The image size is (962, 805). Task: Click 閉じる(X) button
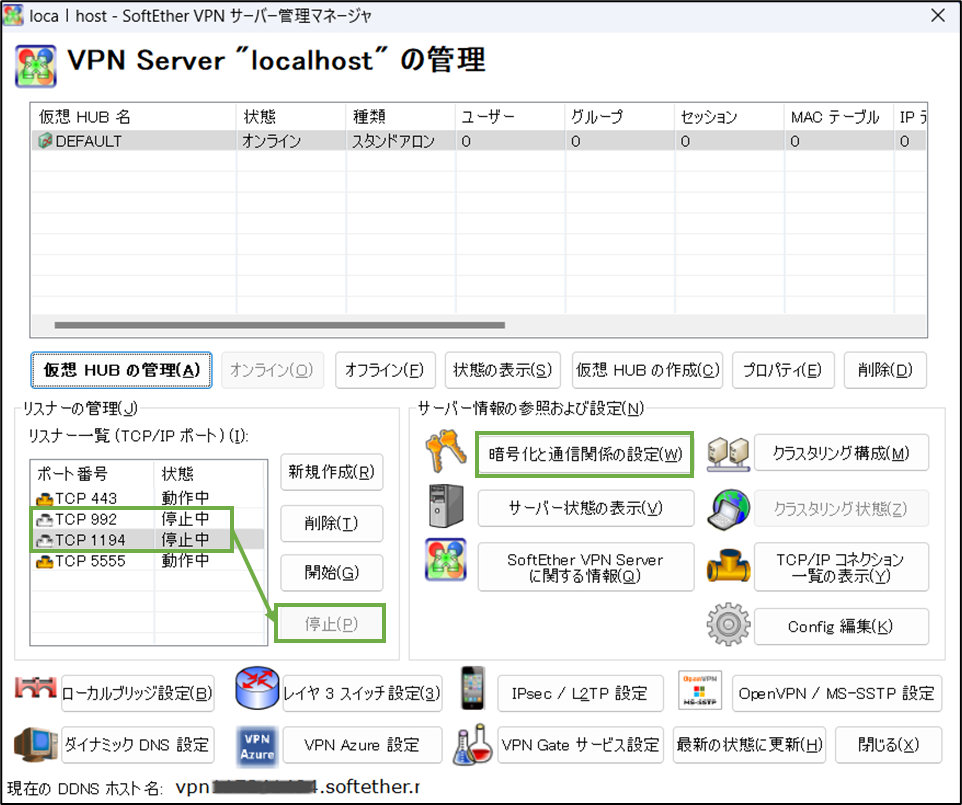click(x=889, y=745)
